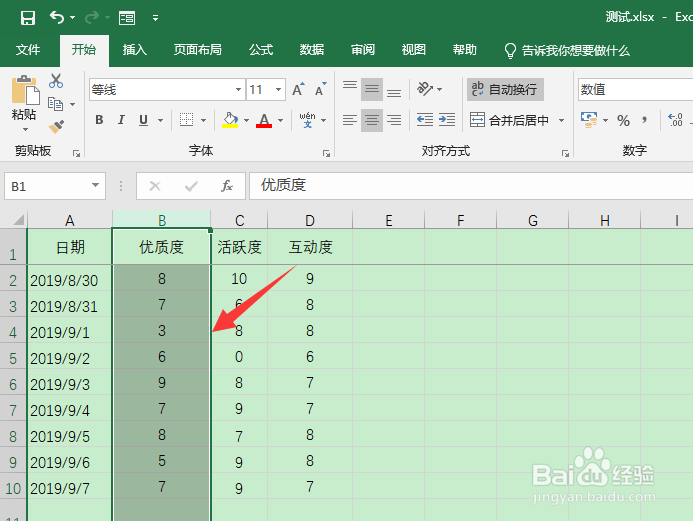This screenshot has height=521, width=693.
Task: Click the Save icon in quick access toolbar
Action: click(x=28, y=18)
